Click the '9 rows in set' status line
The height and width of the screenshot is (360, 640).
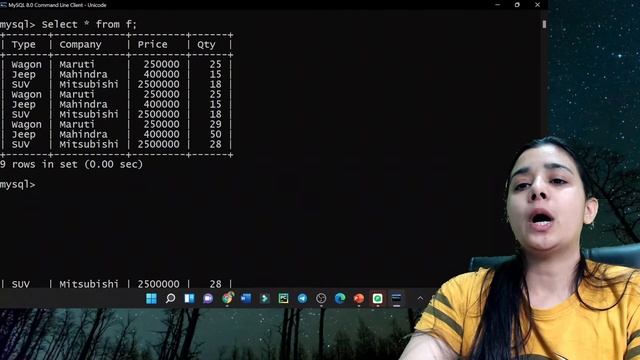pyautogui.click(x=71, y=164)
